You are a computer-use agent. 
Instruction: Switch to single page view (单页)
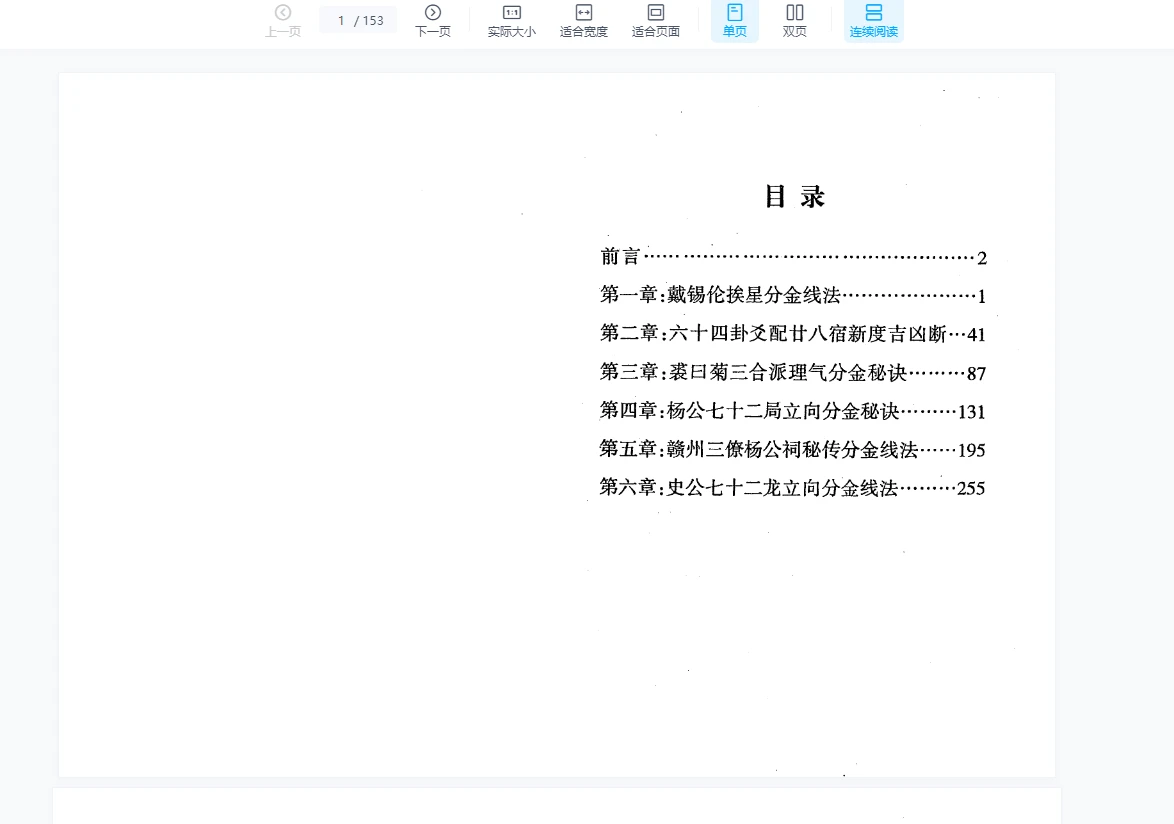[734, 20]
